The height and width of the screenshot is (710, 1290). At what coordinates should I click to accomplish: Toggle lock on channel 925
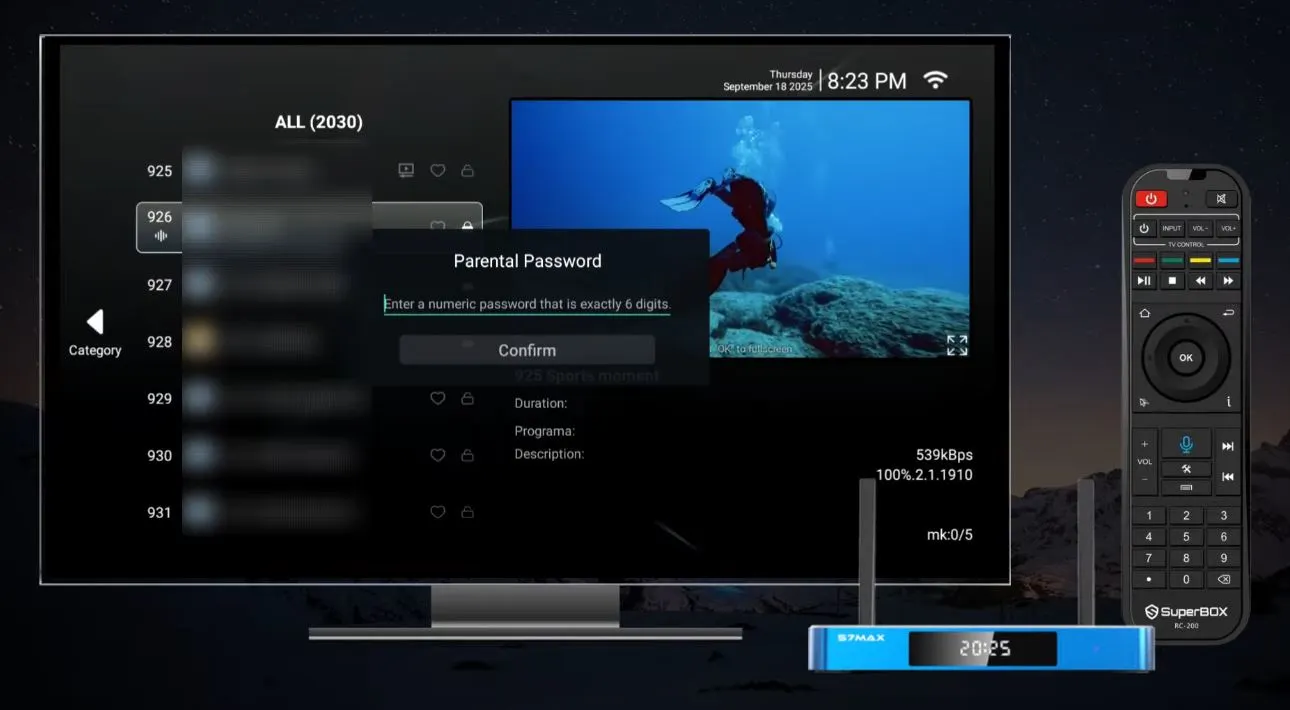click(467, 171)
